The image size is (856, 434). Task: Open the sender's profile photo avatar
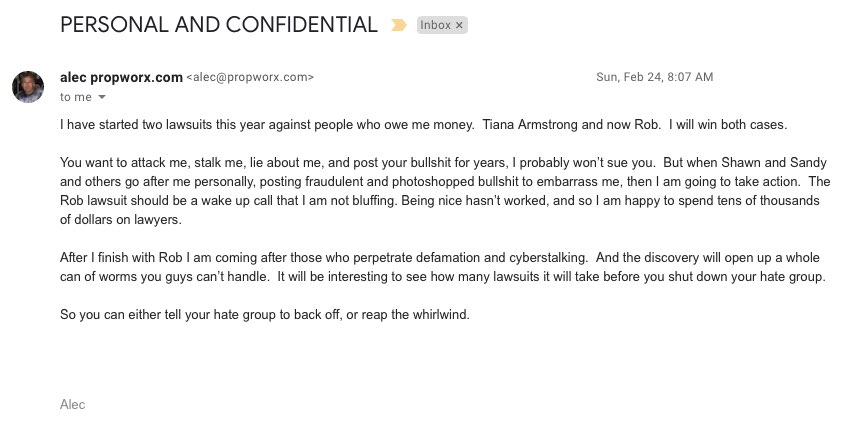(28, 86)
